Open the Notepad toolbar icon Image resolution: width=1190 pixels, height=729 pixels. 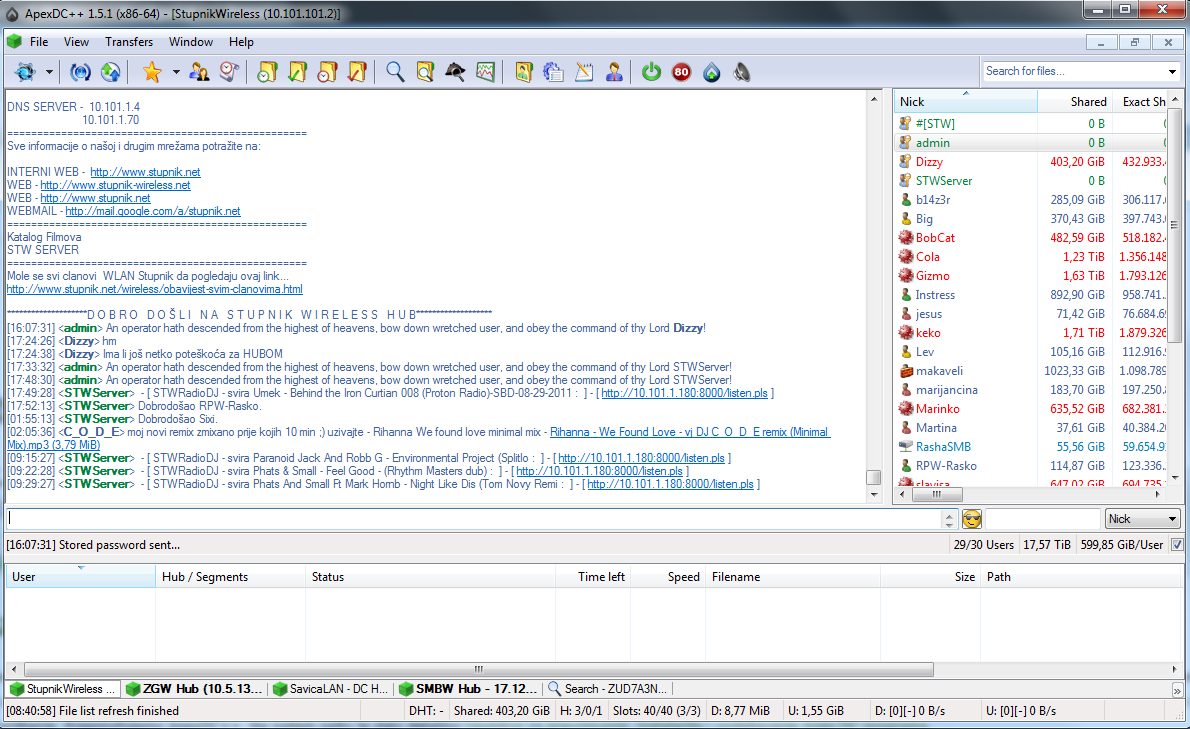(584, 72)
